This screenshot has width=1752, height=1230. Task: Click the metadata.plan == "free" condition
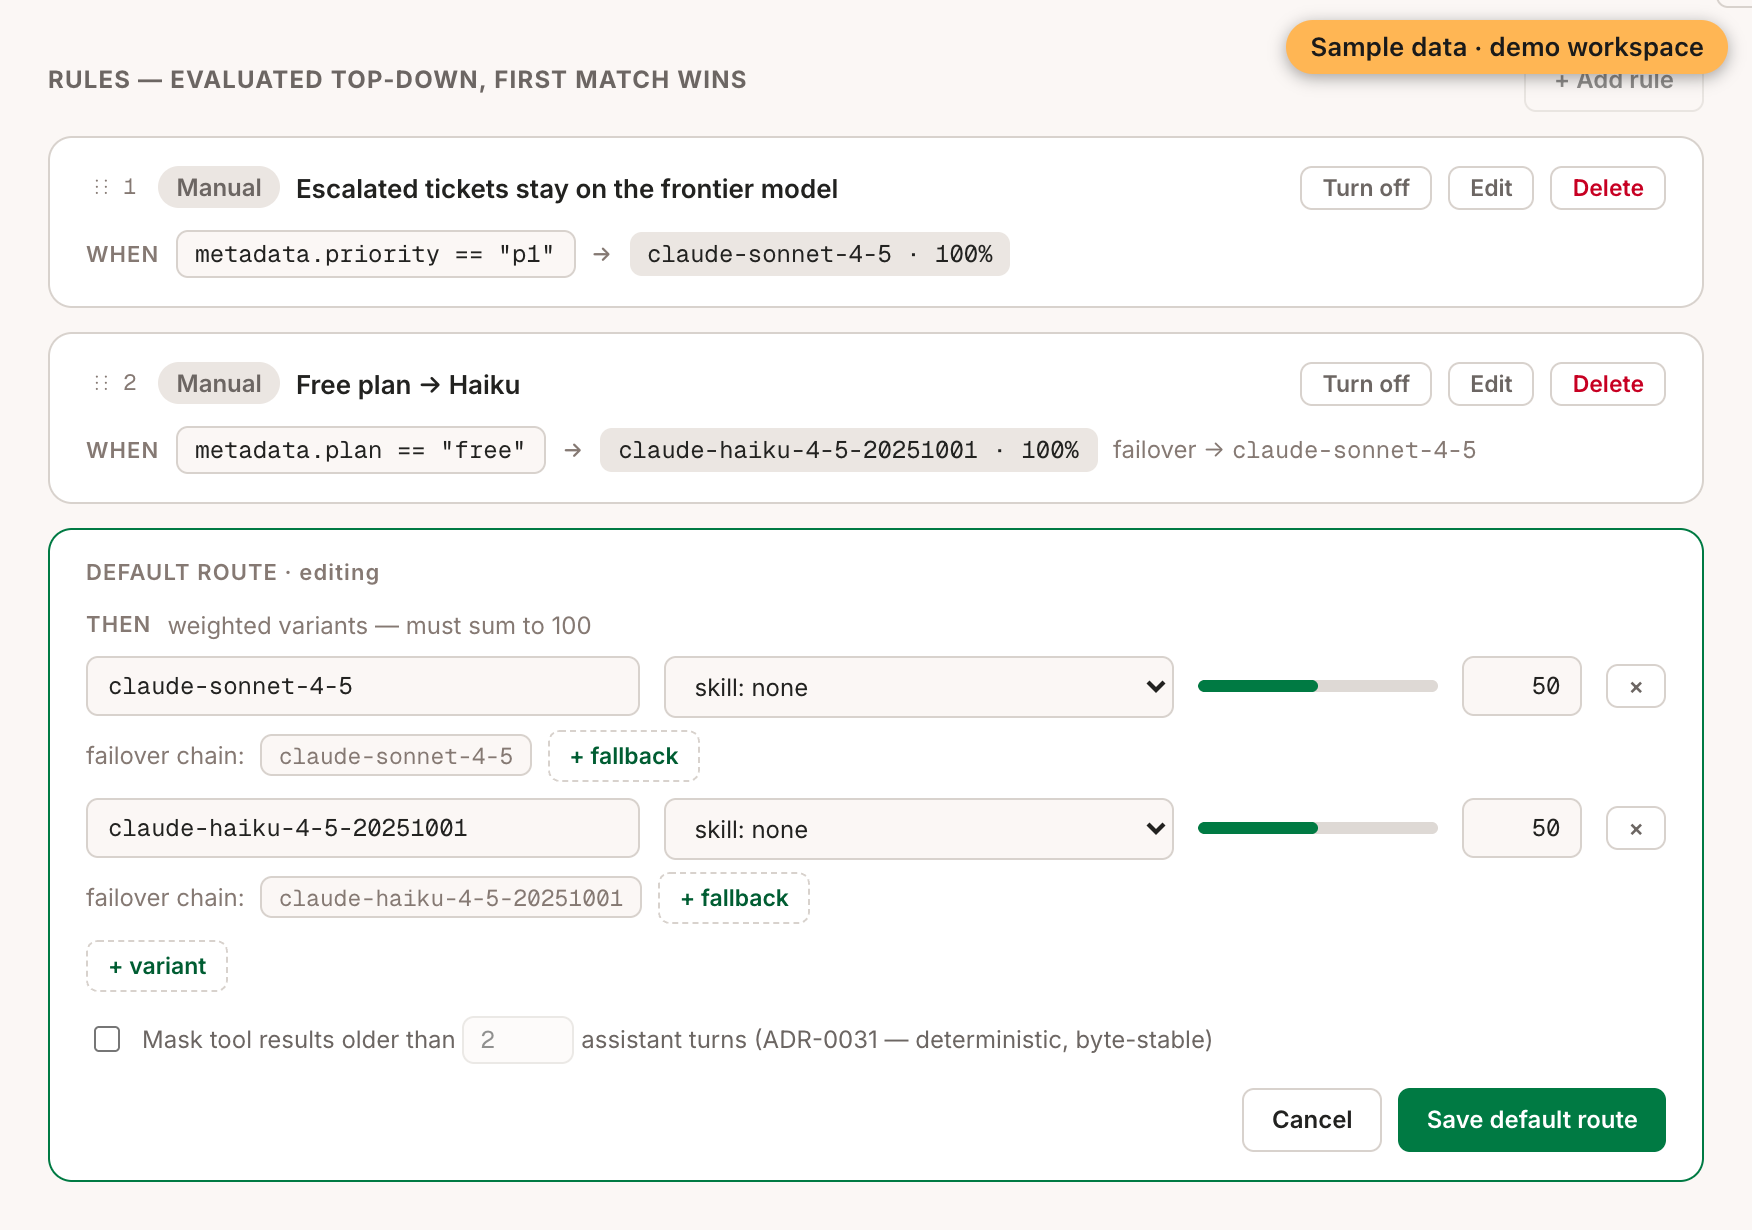(x=360, y=450)
